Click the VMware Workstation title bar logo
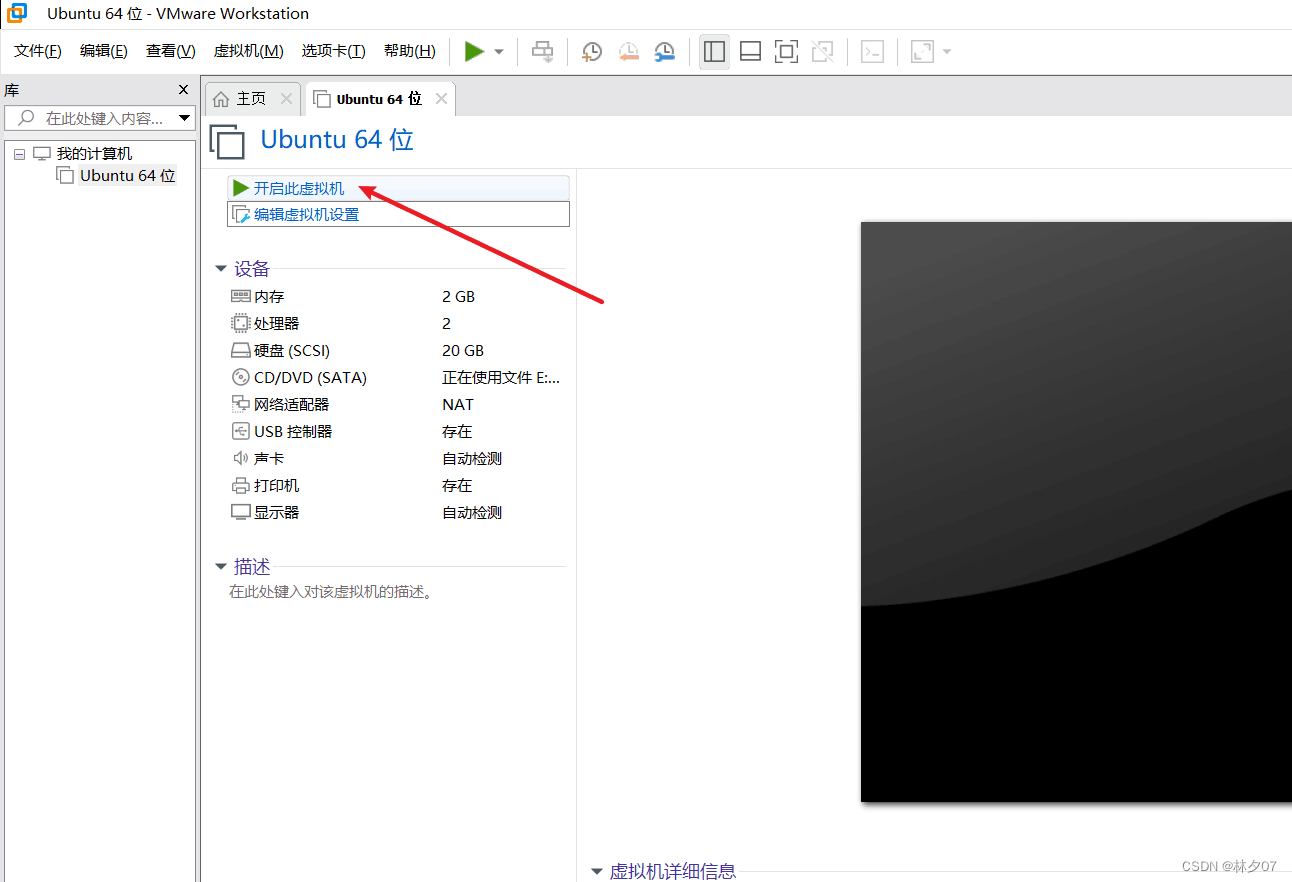This screenshot has height=882, width=1292. pos(17,13)
